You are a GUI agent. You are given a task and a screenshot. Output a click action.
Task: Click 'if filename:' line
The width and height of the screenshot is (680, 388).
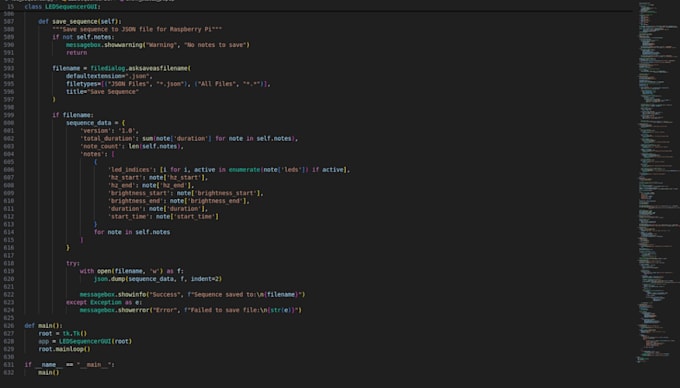tap(73, 115)
